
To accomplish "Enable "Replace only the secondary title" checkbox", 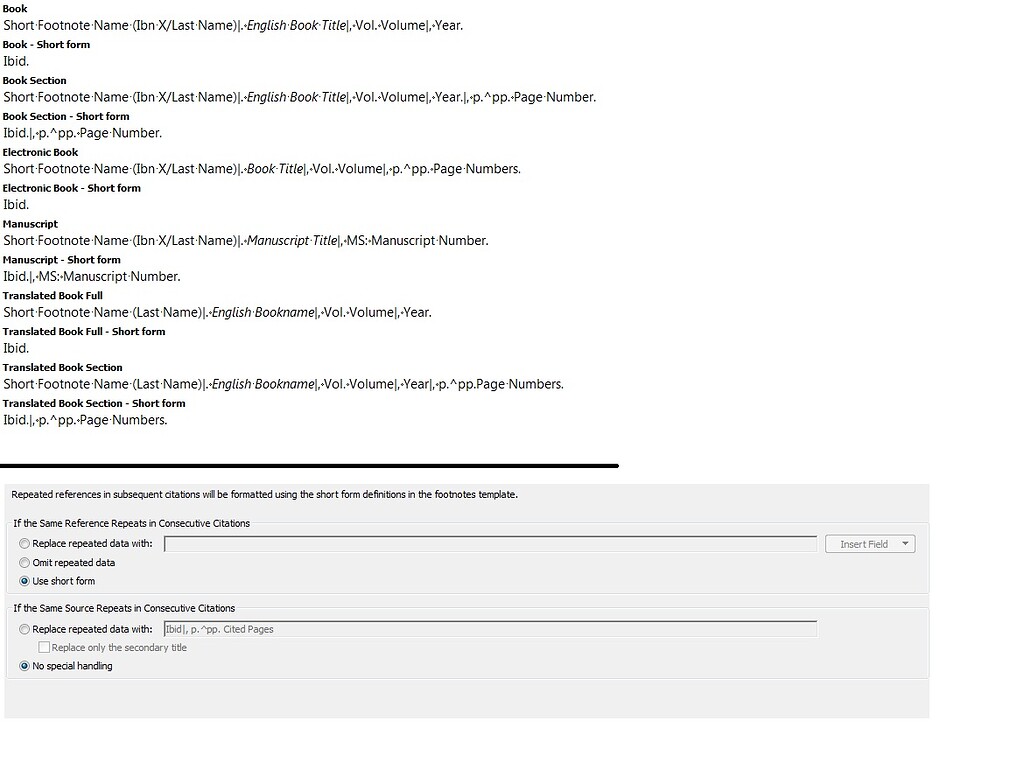I will [44, 647].
